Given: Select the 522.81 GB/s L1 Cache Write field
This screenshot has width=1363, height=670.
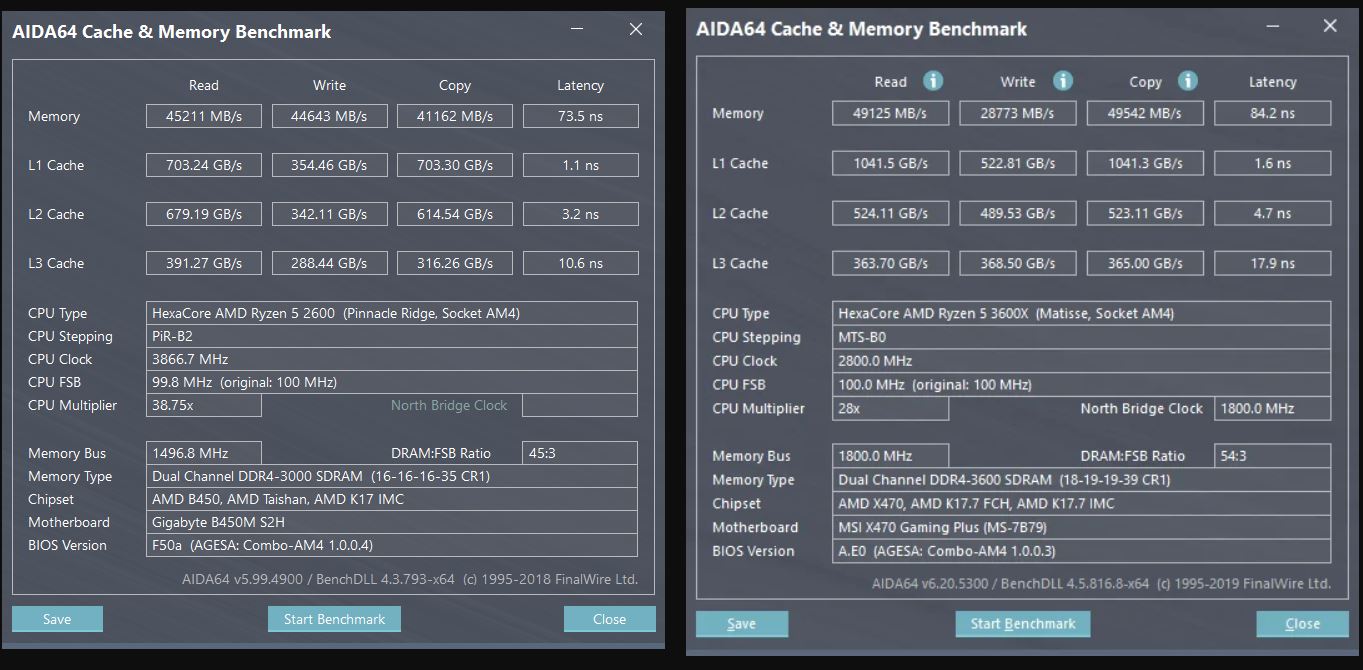Looking at the screenshot, I should (x=1017, y=163).
